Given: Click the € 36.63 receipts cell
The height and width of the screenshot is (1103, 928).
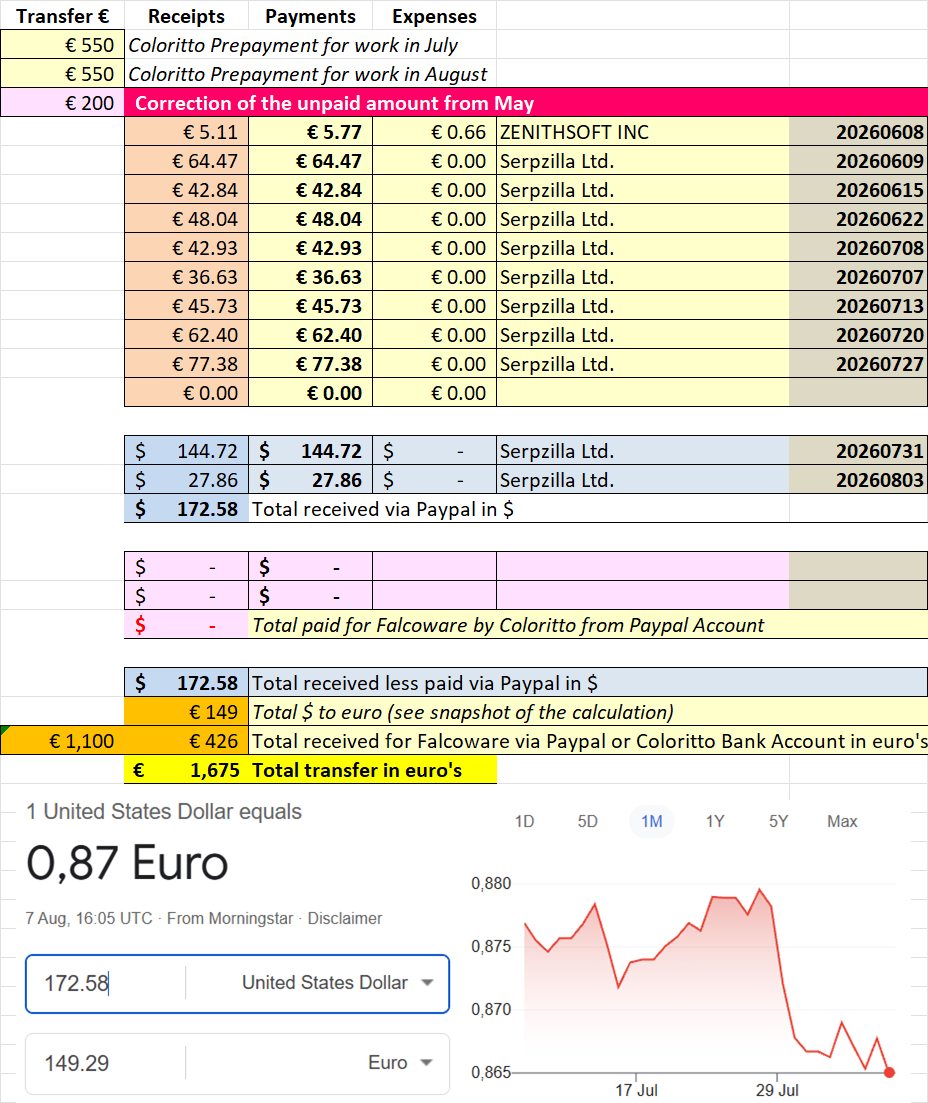Looking at the screenshot, I should (x=186, y=277).
